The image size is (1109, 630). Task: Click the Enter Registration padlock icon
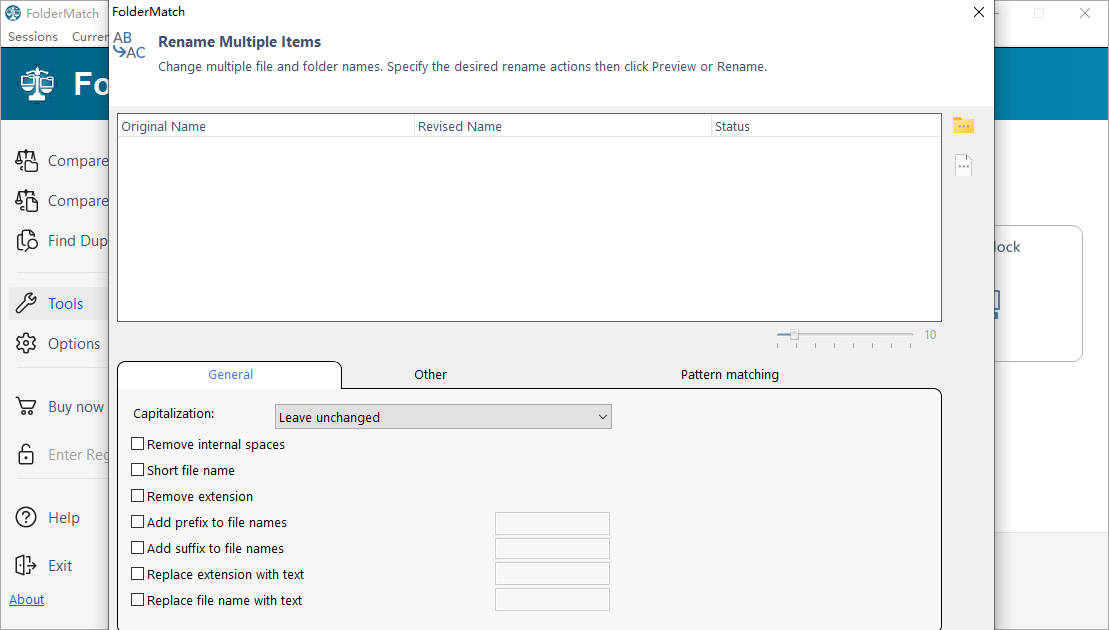[26, 454]
